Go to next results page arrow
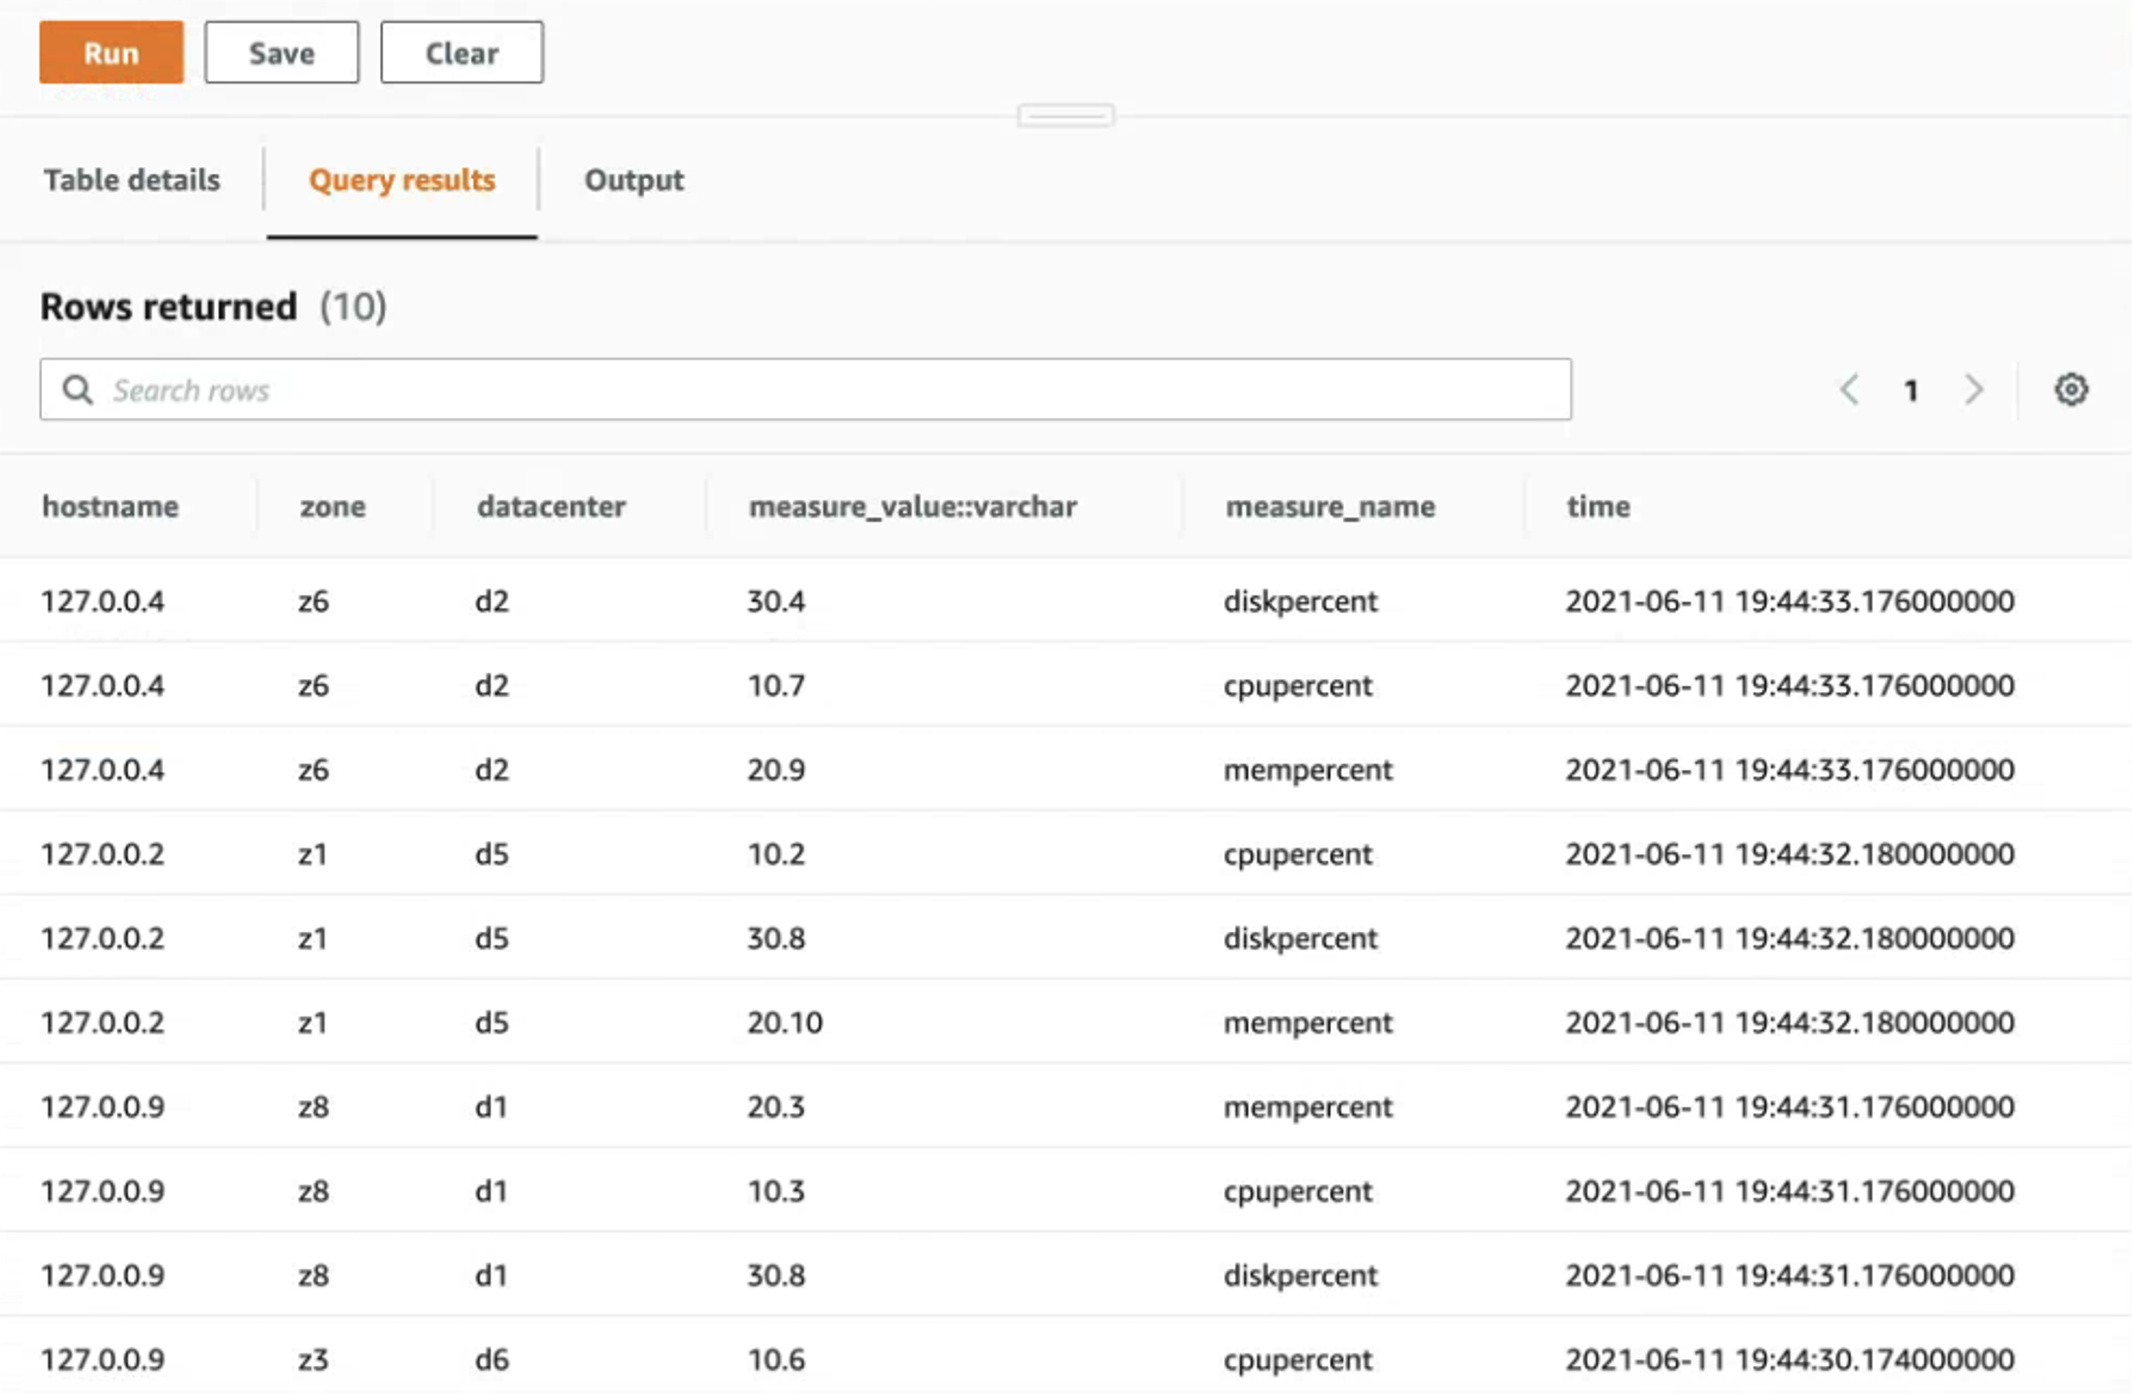The height and width of the screenshot is (1394, 2132). click(x=1973, y=389)
